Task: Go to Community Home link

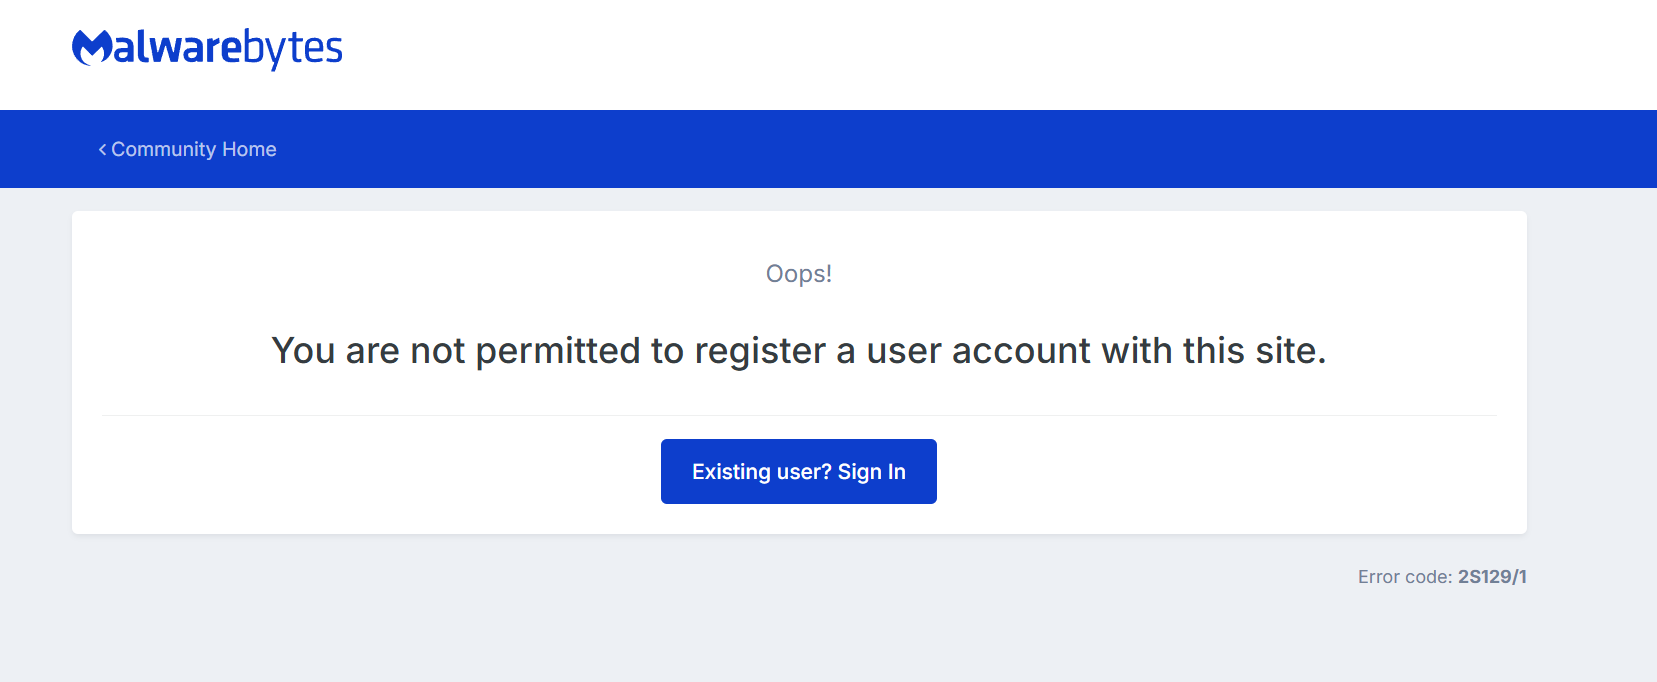Action: coord(187,149)
